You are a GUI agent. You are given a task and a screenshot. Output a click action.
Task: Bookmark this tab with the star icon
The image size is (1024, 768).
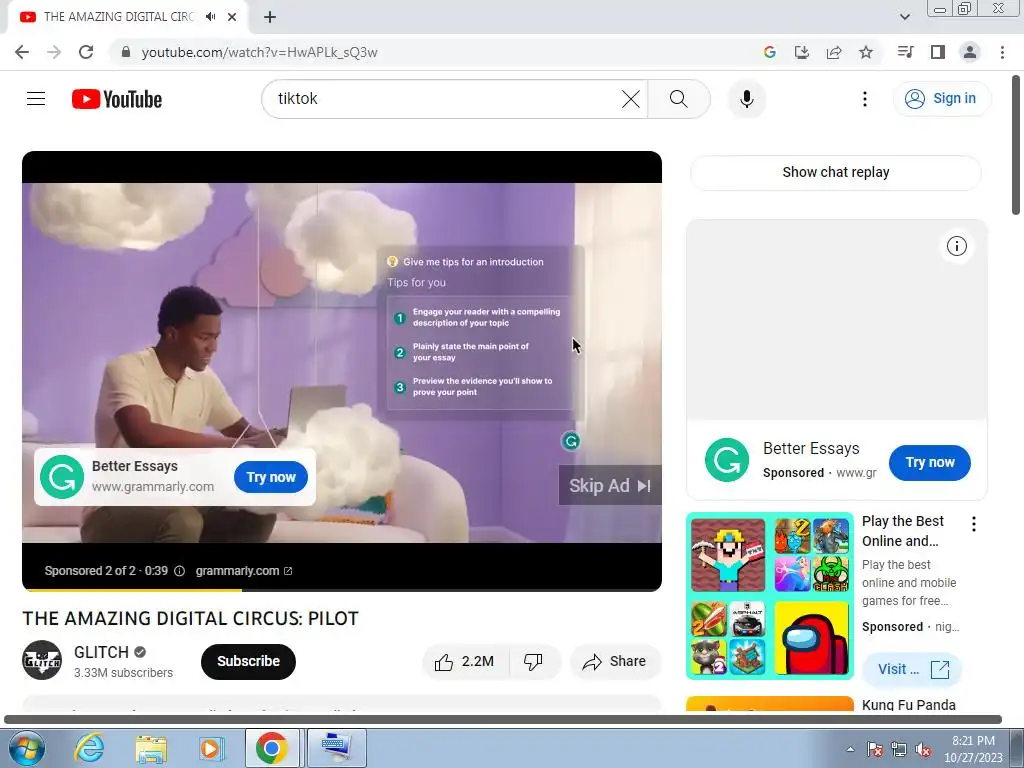(x=866, y=52)
